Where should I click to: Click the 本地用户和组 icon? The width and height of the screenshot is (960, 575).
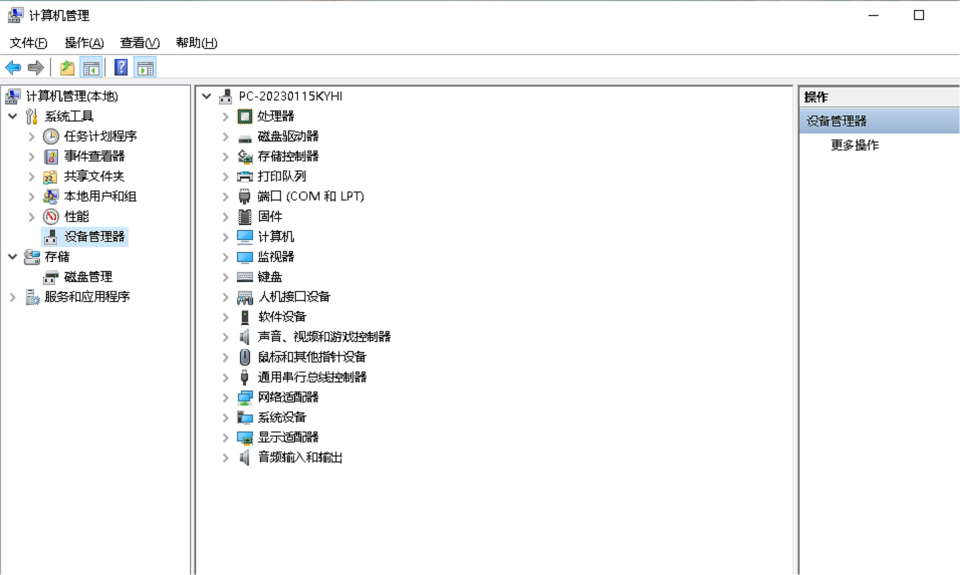click(x=51, y=197)
